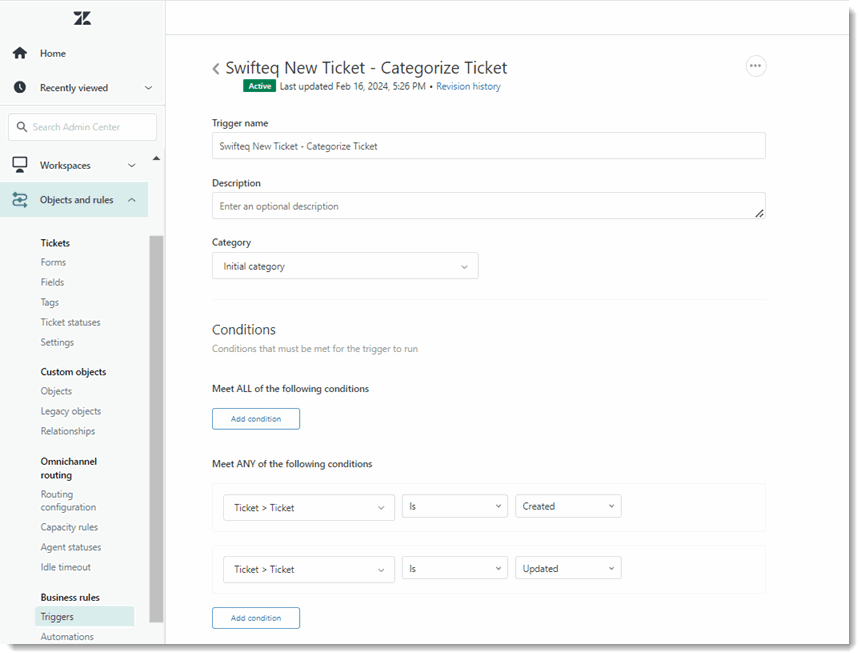Open Home in the sidebar
The height and width of the screenshot is (653, 859).
coord(53,53)
